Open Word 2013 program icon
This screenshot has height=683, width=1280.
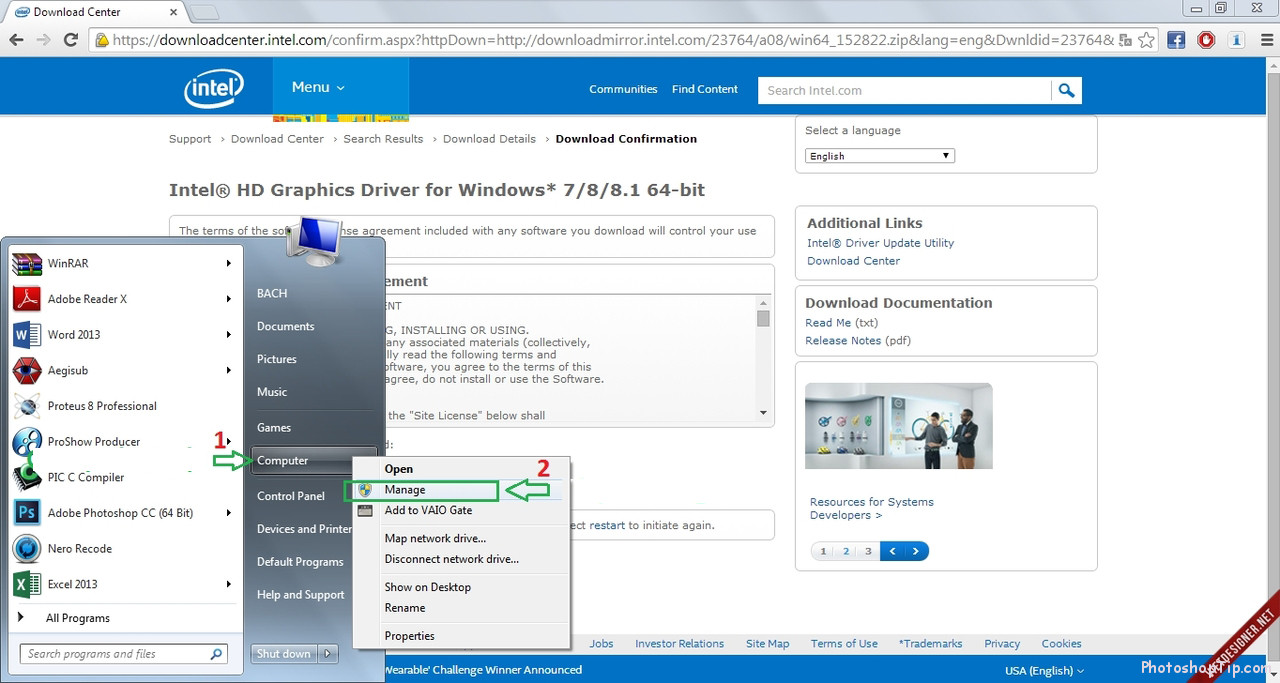pyautogui.click(x=27, y=334)
